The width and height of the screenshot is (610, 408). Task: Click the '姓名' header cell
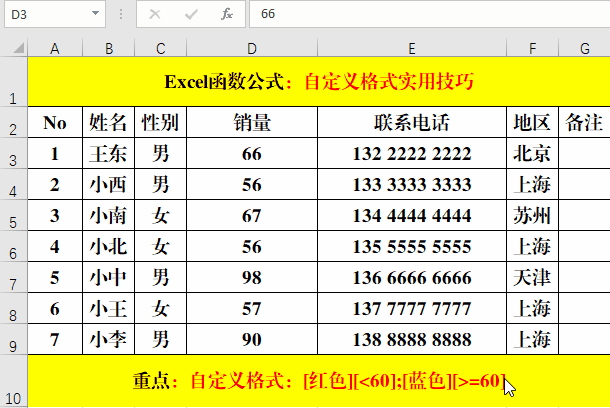point(109,122)
